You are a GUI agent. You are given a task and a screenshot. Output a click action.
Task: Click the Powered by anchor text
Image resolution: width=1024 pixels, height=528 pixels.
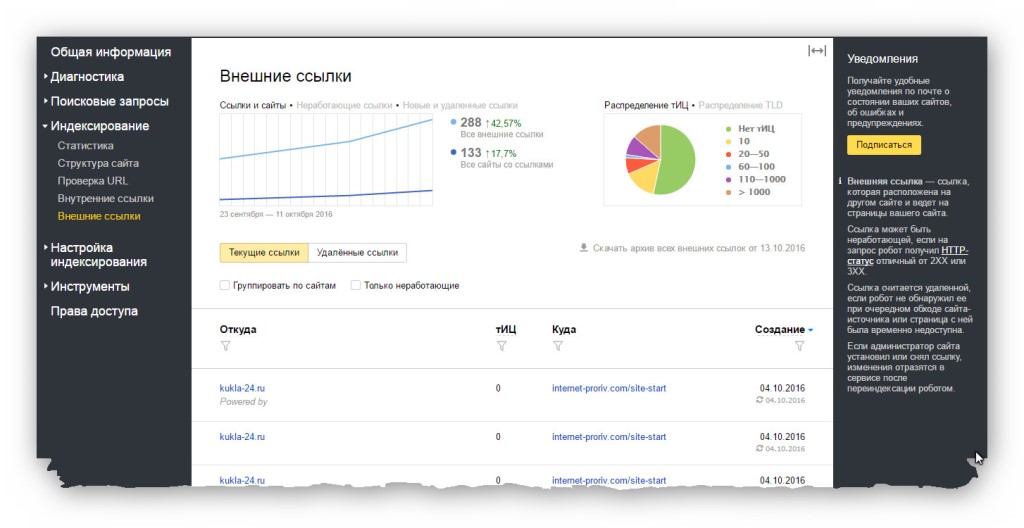point(244,402)
